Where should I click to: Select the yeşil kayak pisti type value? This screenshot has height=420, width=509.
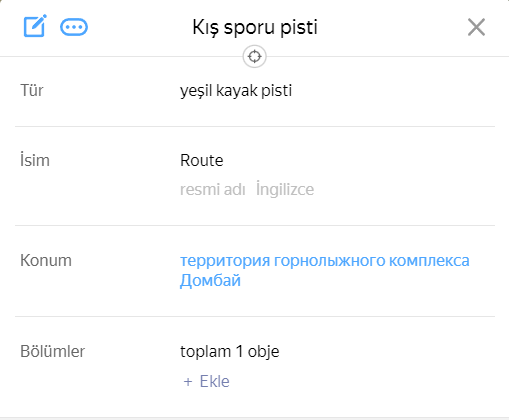[x=236, y=91]
